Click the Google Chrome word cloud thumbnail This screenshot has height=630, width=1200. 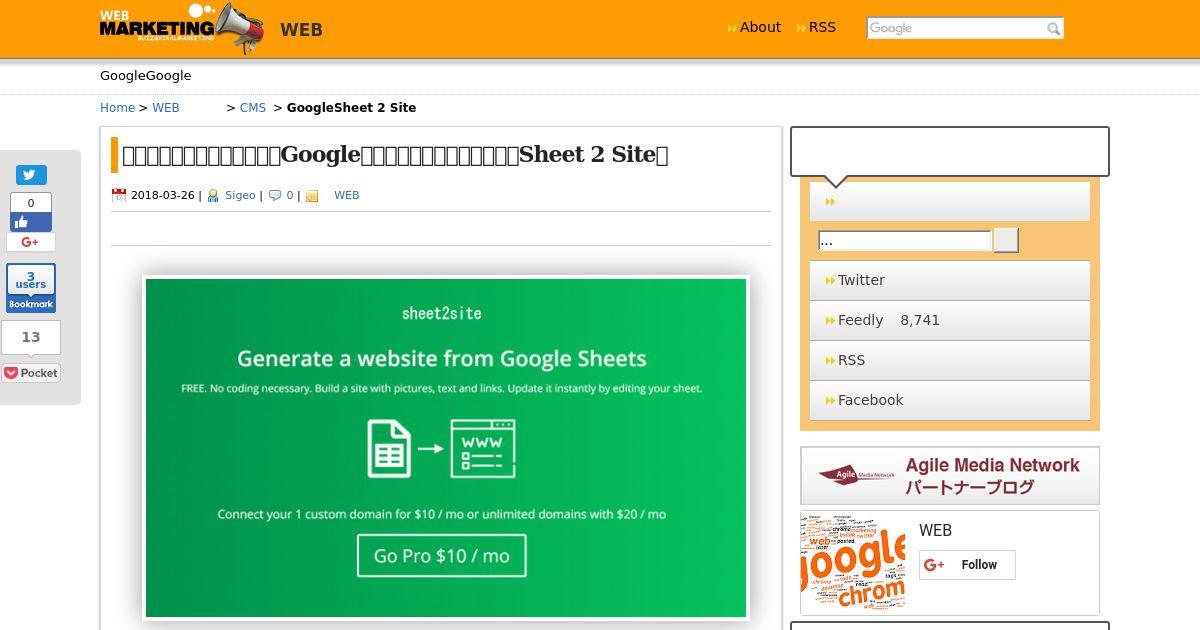tap(855, 562)
